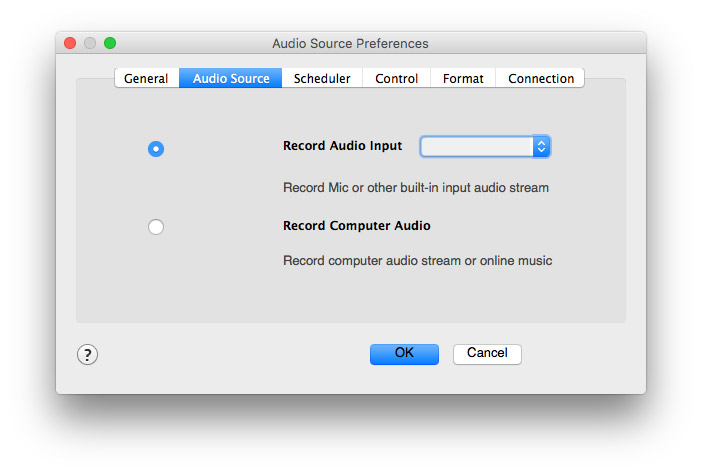Click the blue chevron arrows on input selector
This screenshot has width=702, height=474.
point(541,147)
